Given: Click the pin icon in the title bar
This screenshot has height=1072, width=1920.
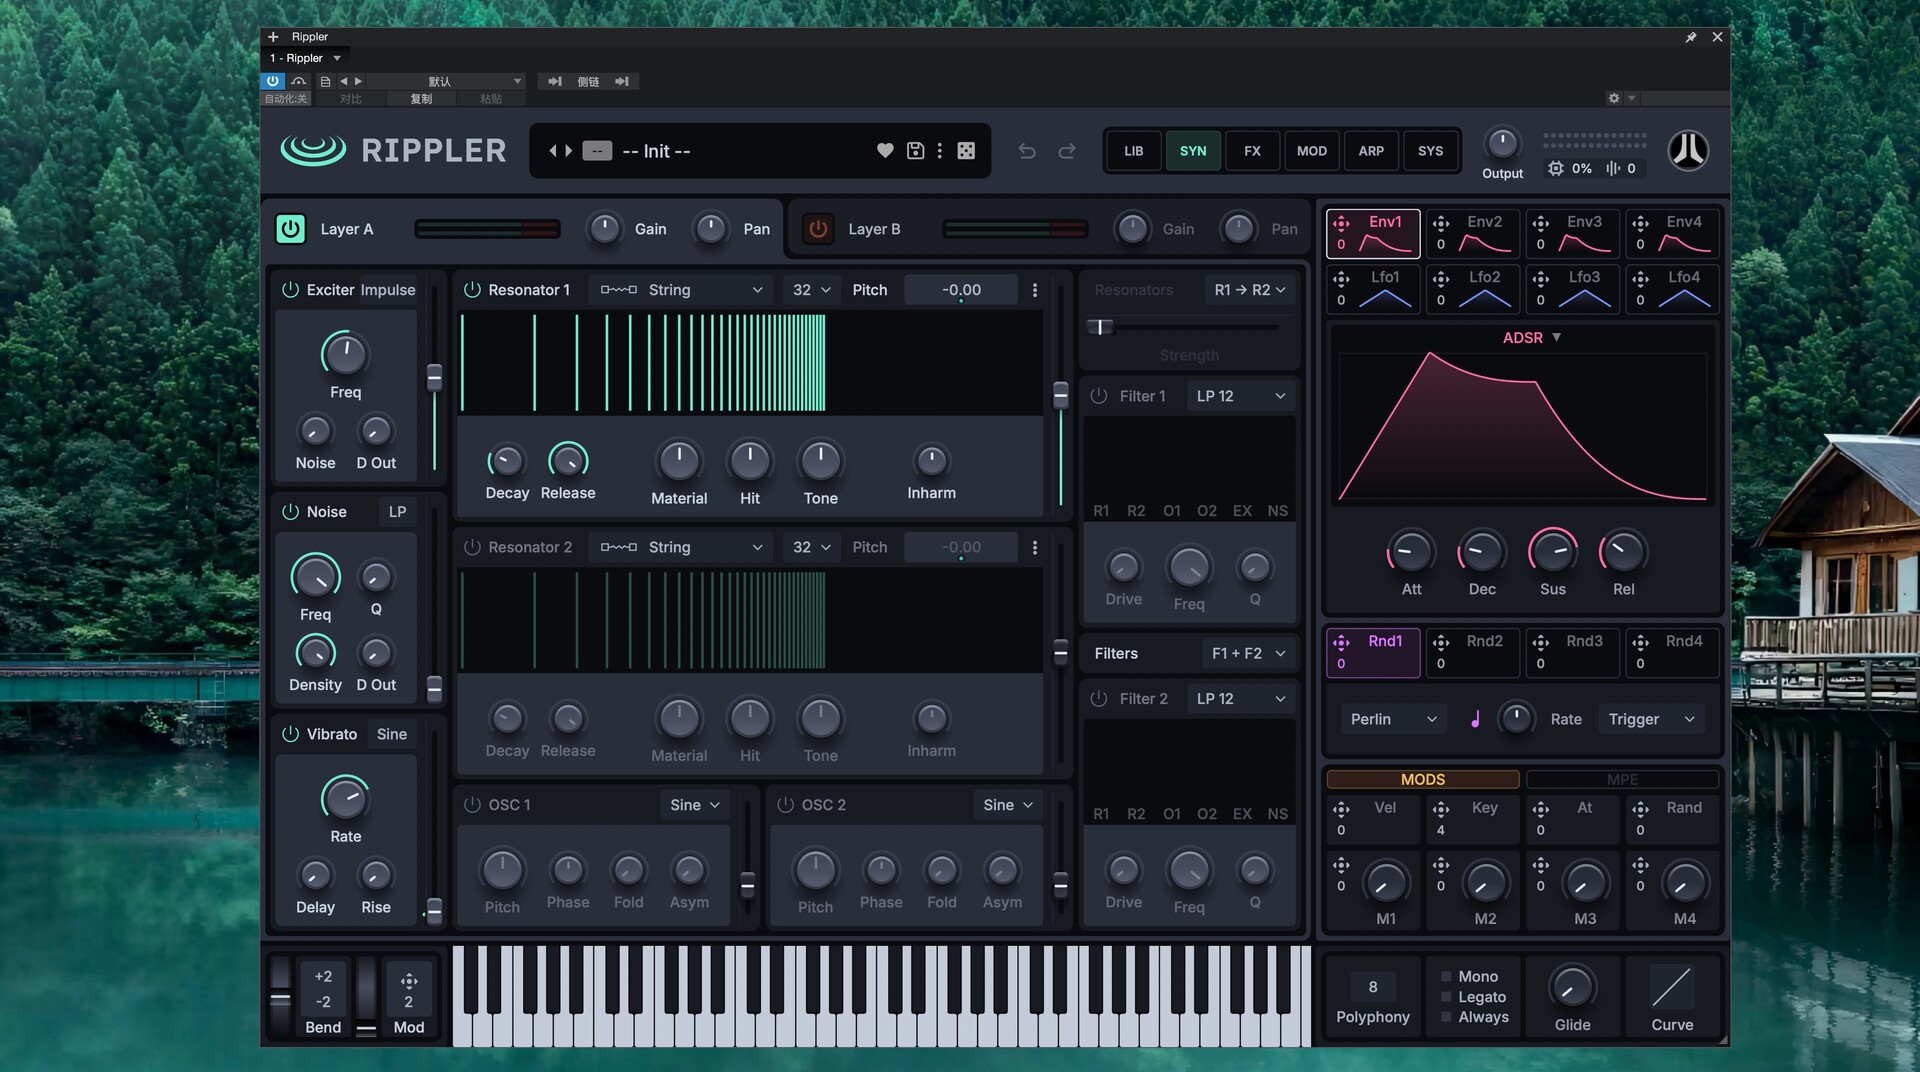Looking at the screenshot, I should 1691,37.
